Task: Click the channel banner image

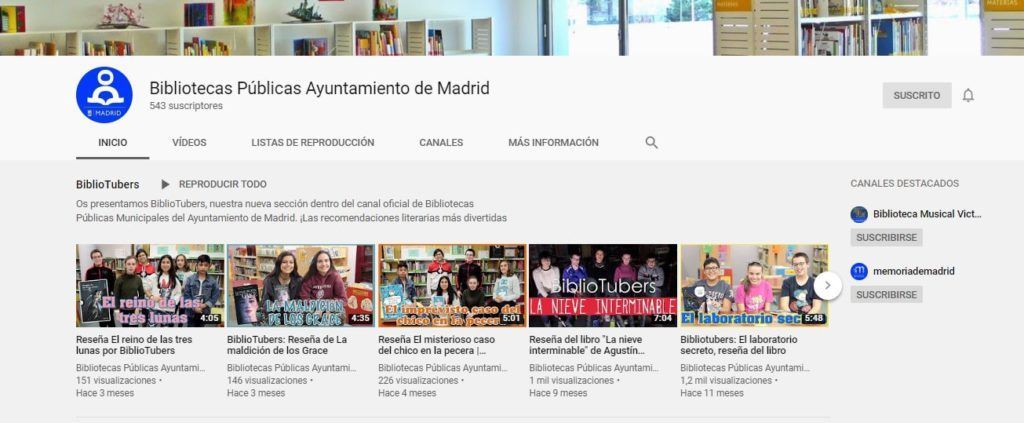Action: tap(512, 27)
